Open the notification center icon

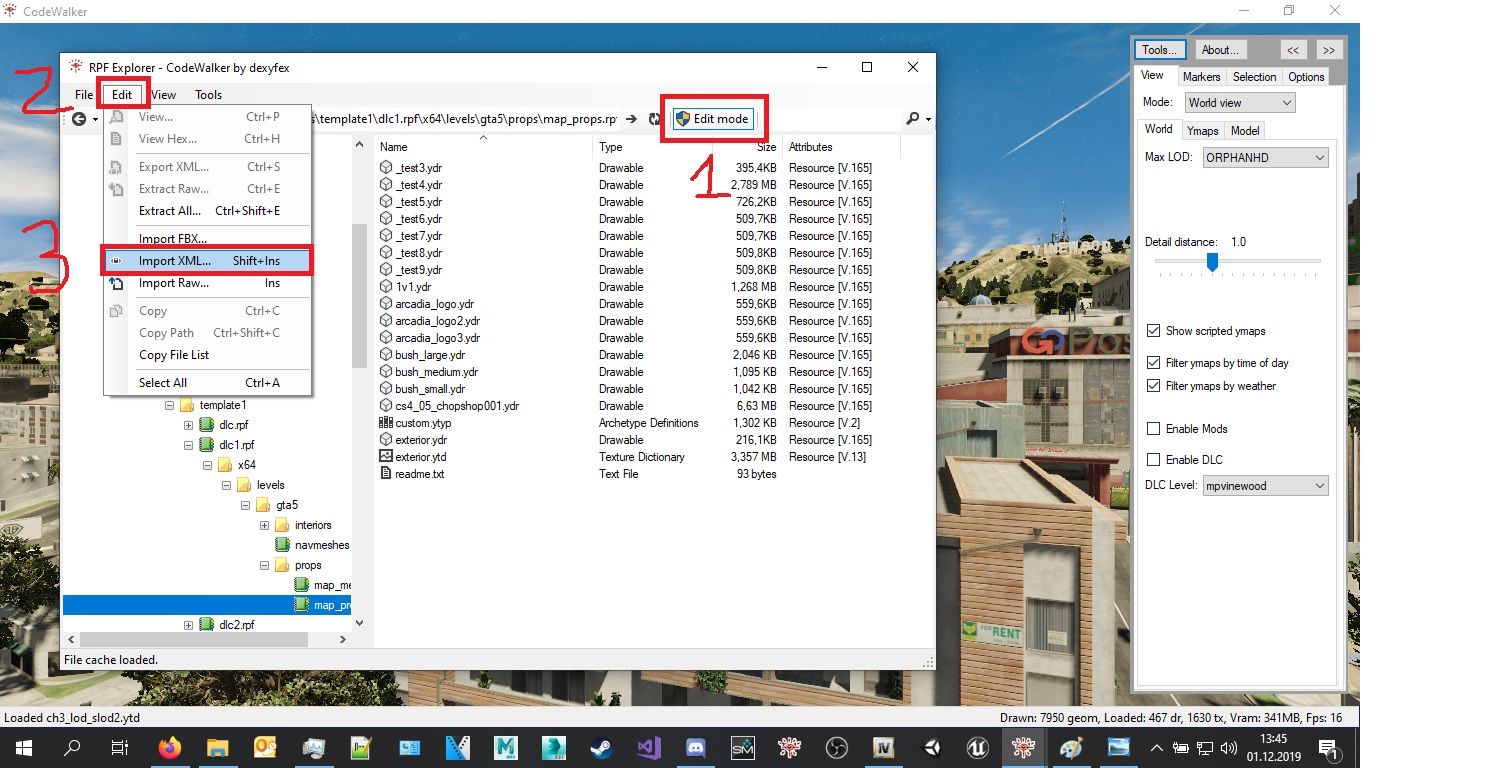click(x=1330, y=748)
